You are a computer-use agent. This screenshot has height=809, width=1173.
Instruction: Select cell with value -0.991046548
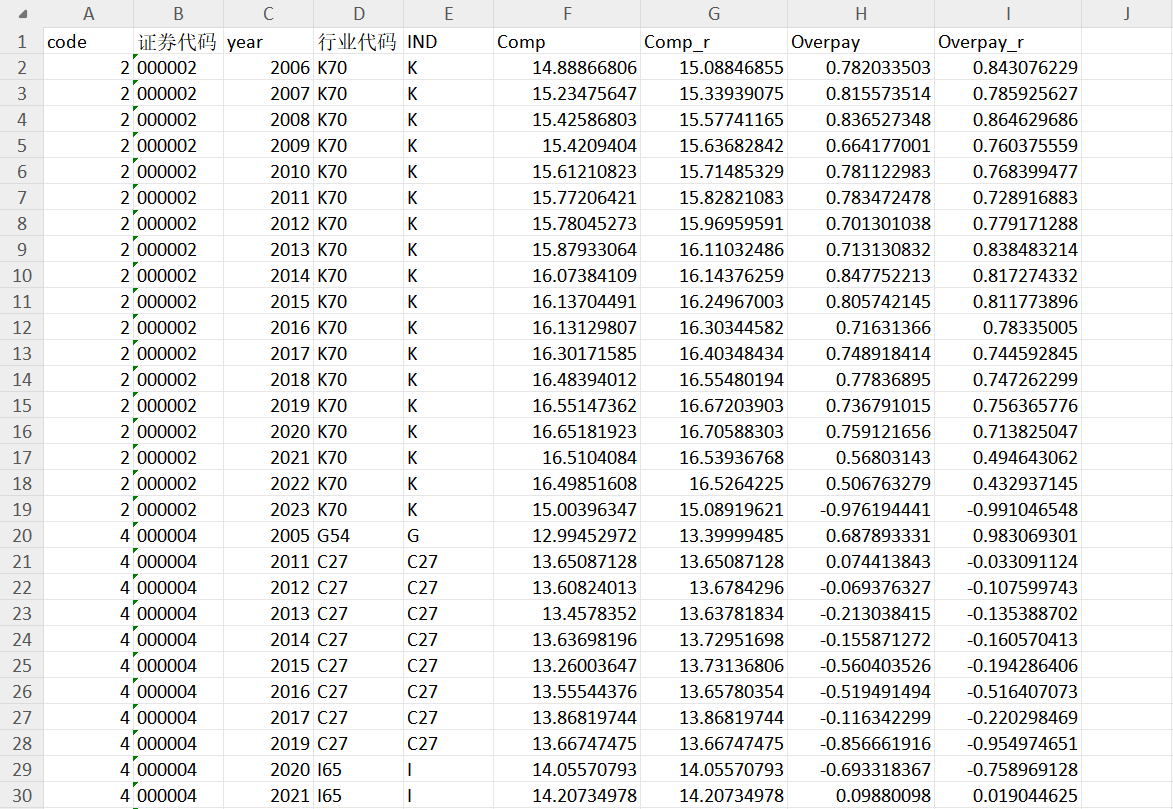point(1008,510)
